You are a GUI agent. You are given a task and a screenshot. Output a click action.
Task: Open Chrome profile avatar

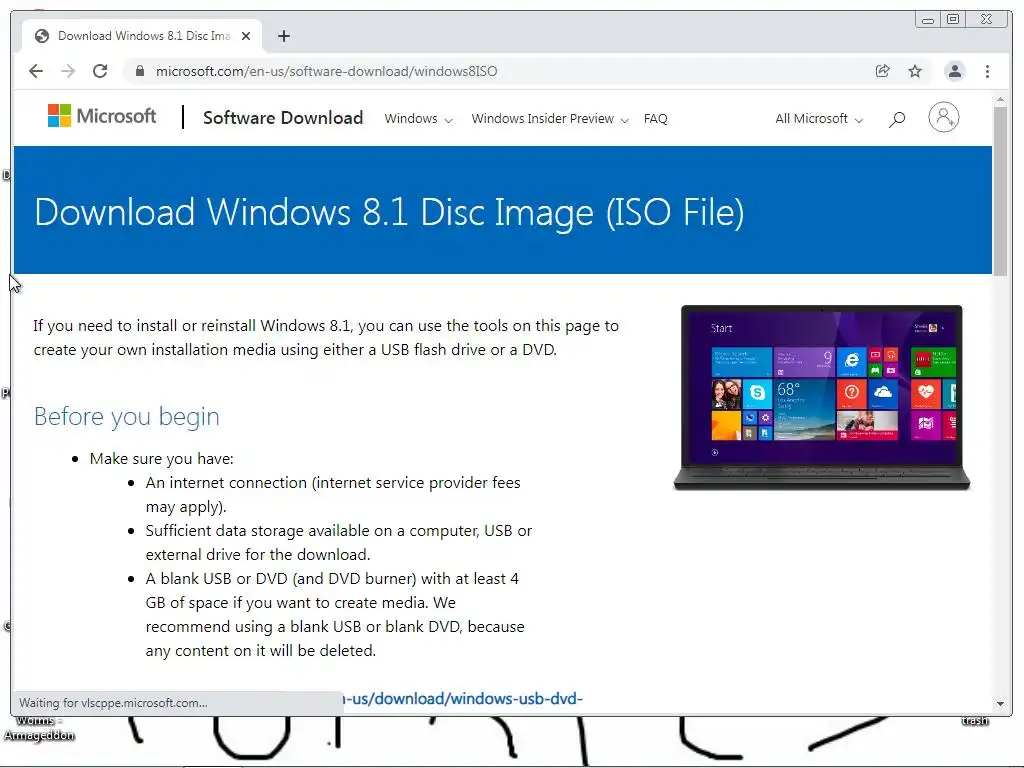click(x=955, y=71)
